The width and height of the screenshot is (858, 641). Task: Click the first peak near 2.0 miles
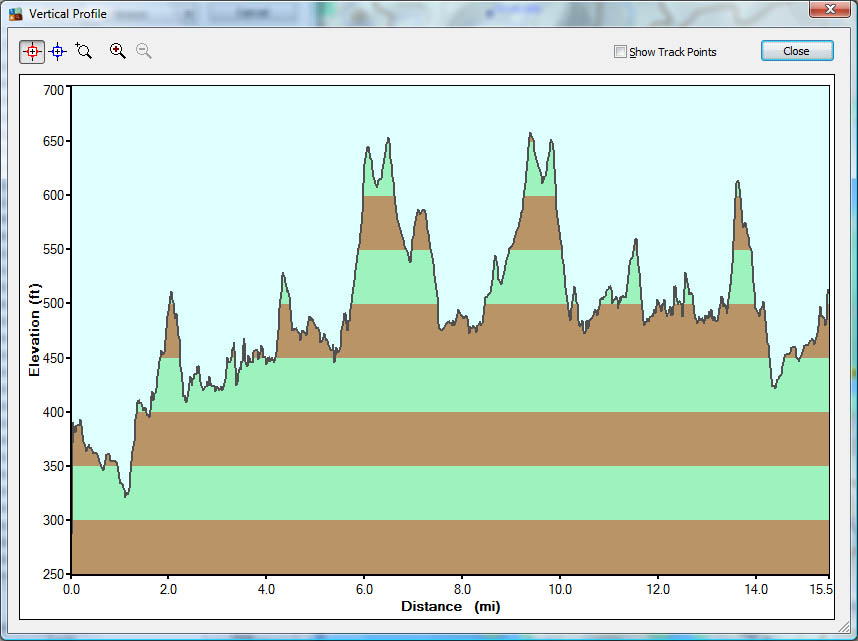coord(171,293)
